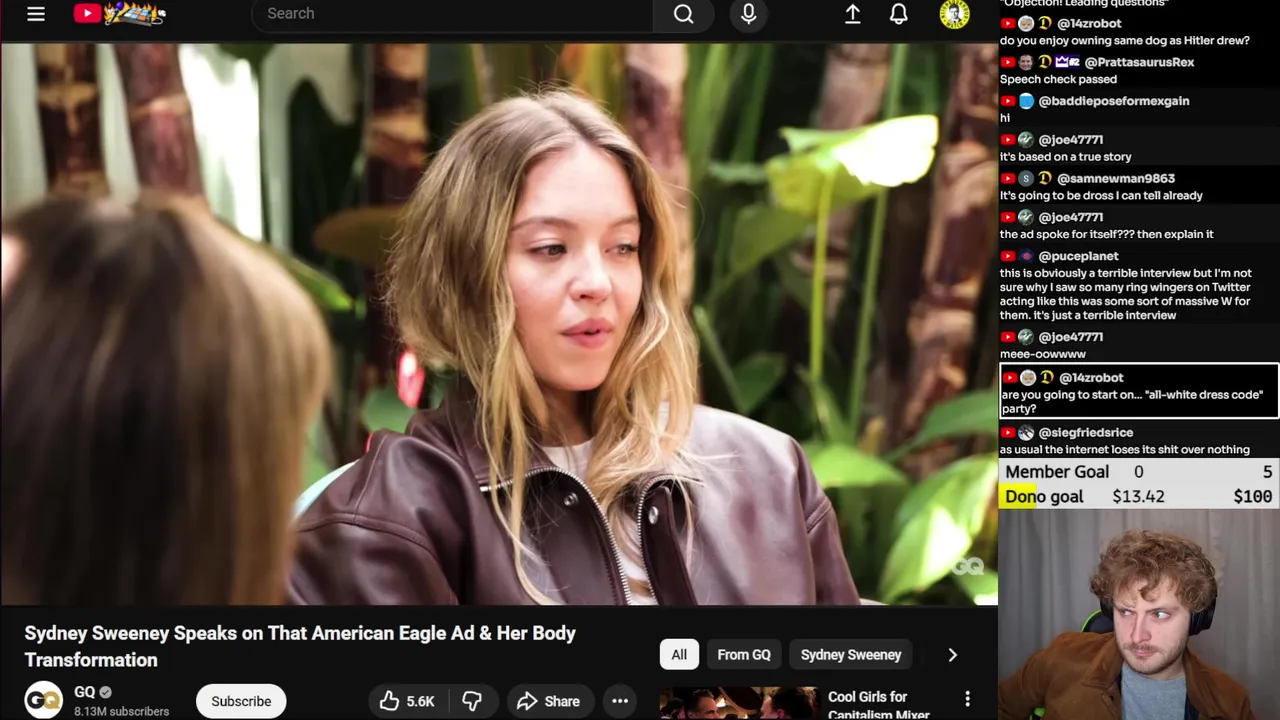Click chat user @siegfriedsrice
The height and width of the screenshot is (720, 1280).
coord(1085,432)
